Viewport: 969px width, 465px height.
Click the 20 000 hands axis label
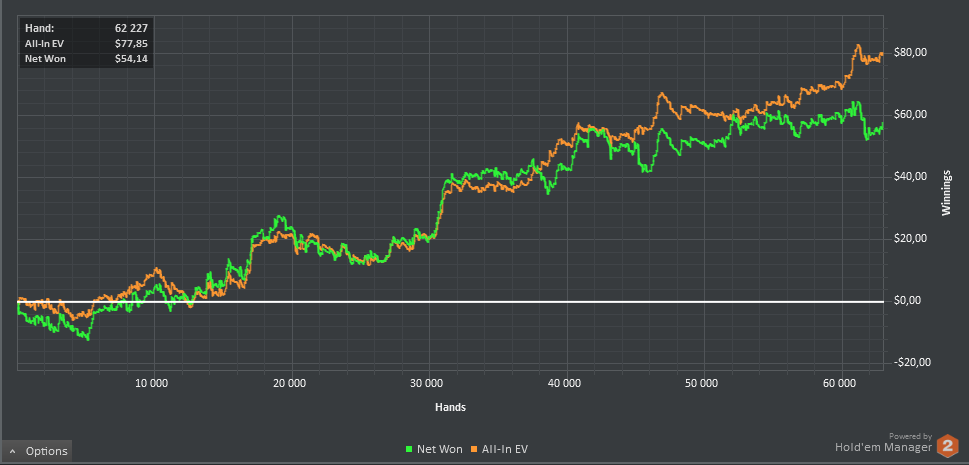click(290, 383)
